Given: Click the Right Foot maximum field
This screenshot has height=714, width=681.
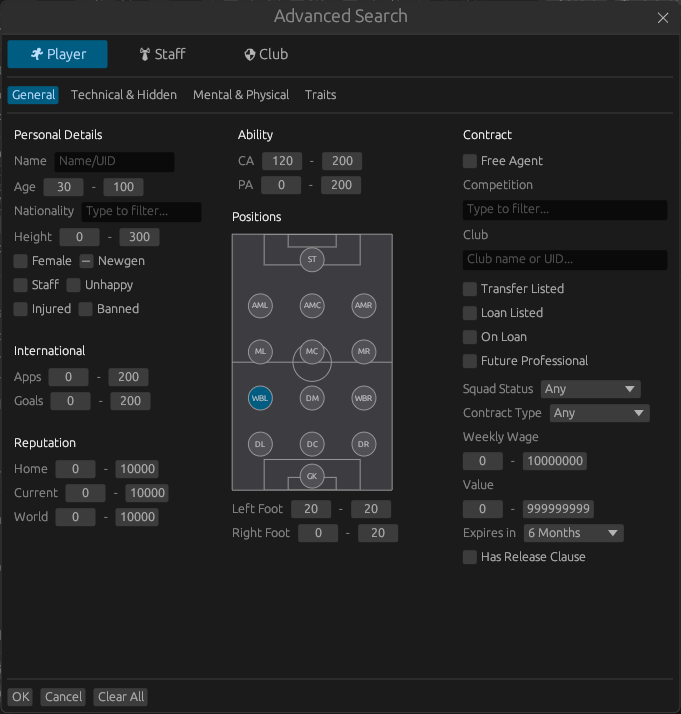Looking at the screenshot, I should pyautogui.click(x=378, y=533).
